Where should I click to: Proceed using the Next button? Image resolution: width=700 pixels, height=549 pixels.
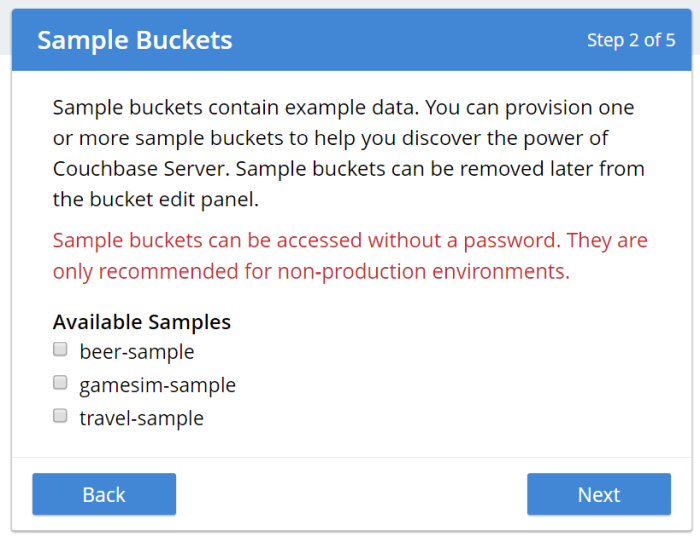point(599,494)
